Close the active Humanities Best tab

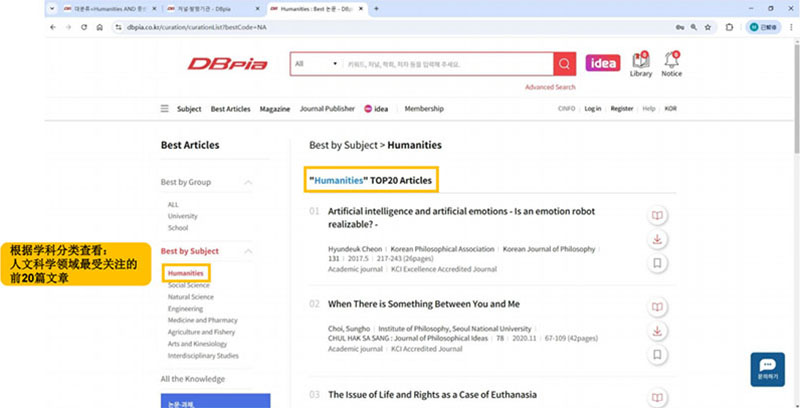click(x=362, y=9)
